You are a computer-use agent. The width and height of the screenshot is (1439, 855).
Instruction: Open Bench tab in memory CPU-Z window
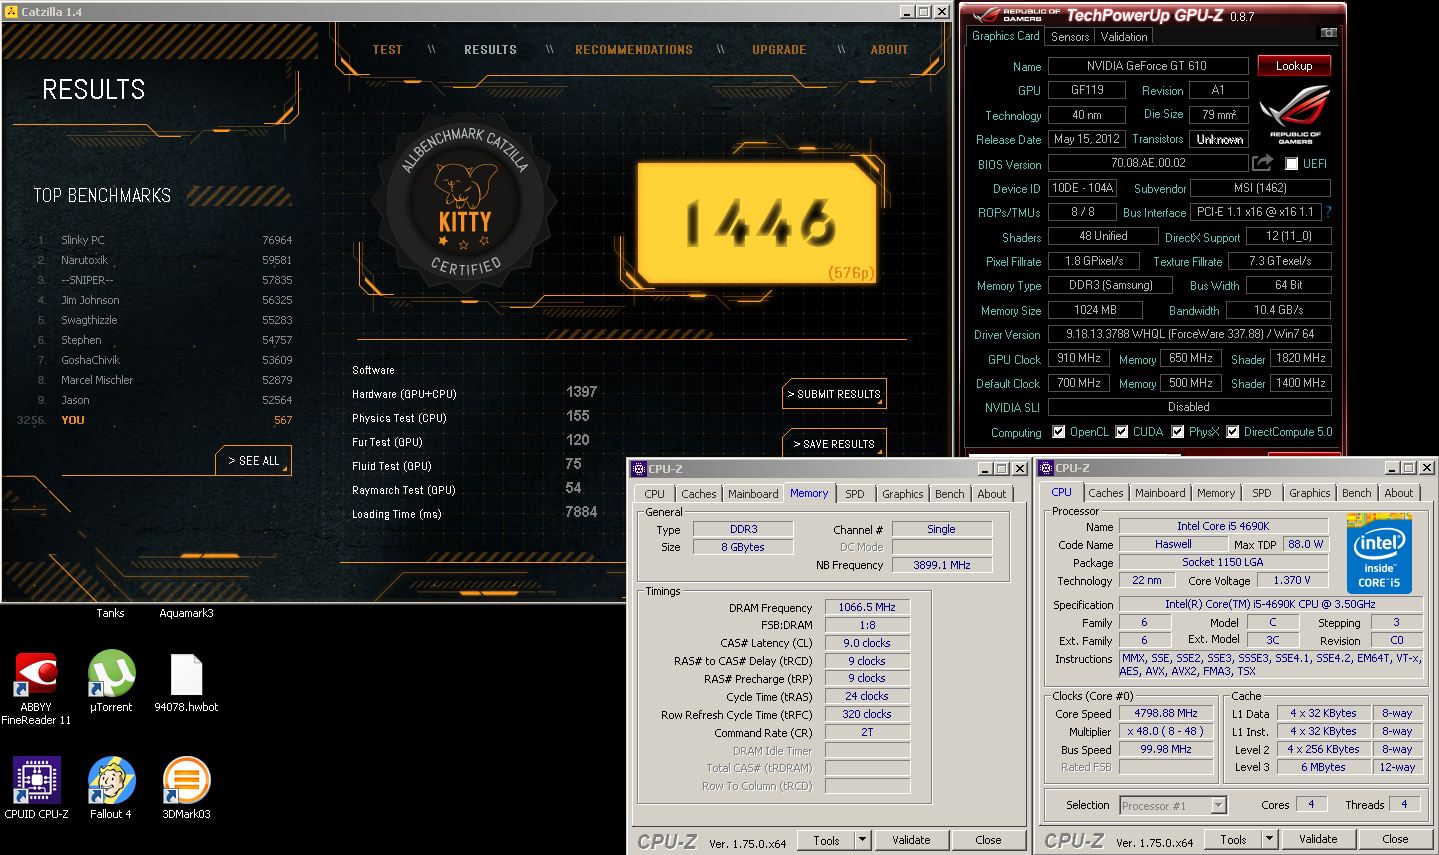[950, 494]
